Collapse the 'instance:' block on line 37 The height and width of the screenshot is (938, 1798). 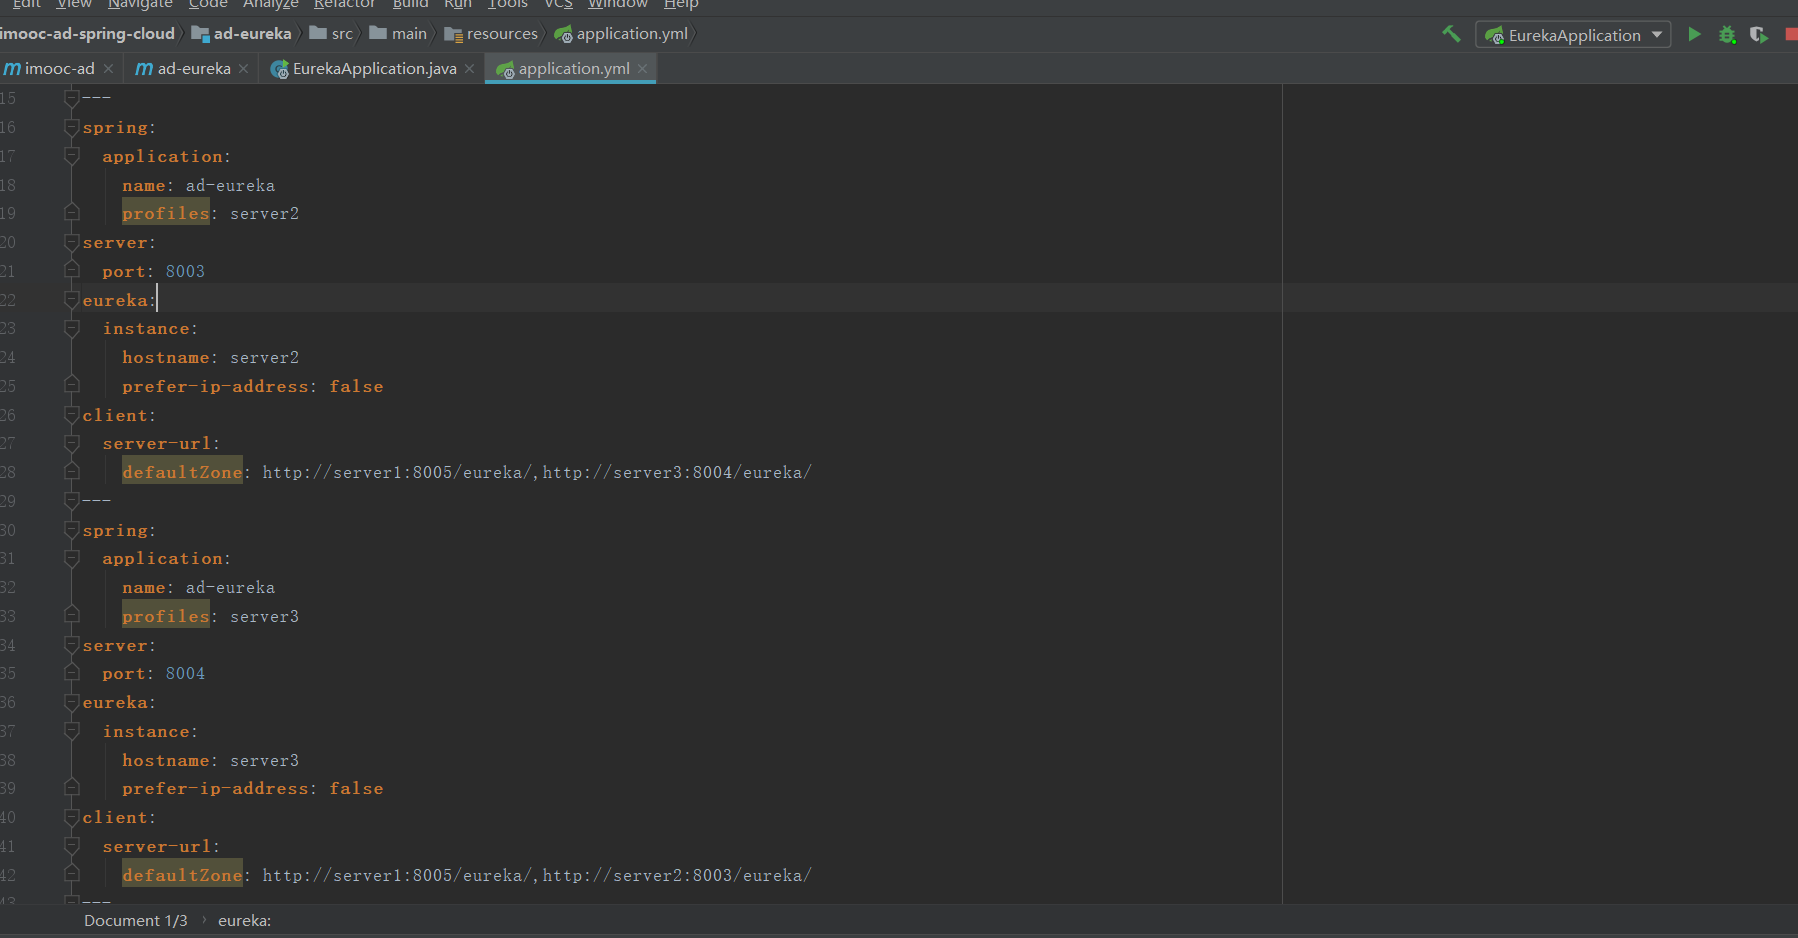click(72, 732)
